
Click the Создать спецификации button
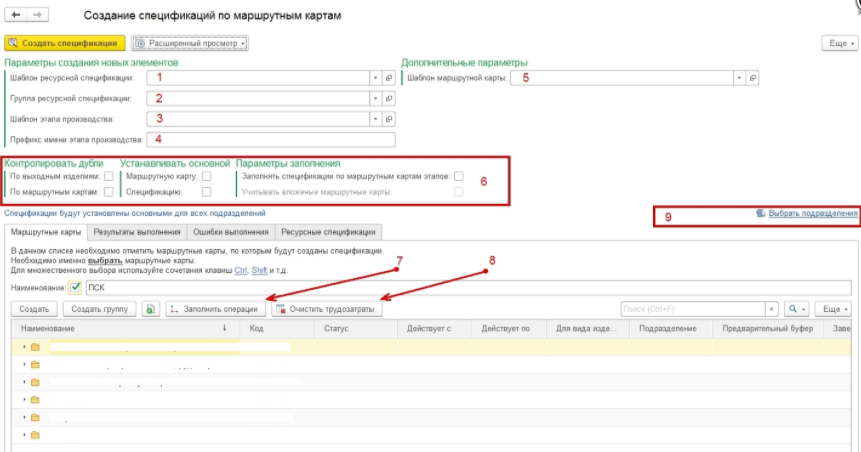(x=65, y=43)
